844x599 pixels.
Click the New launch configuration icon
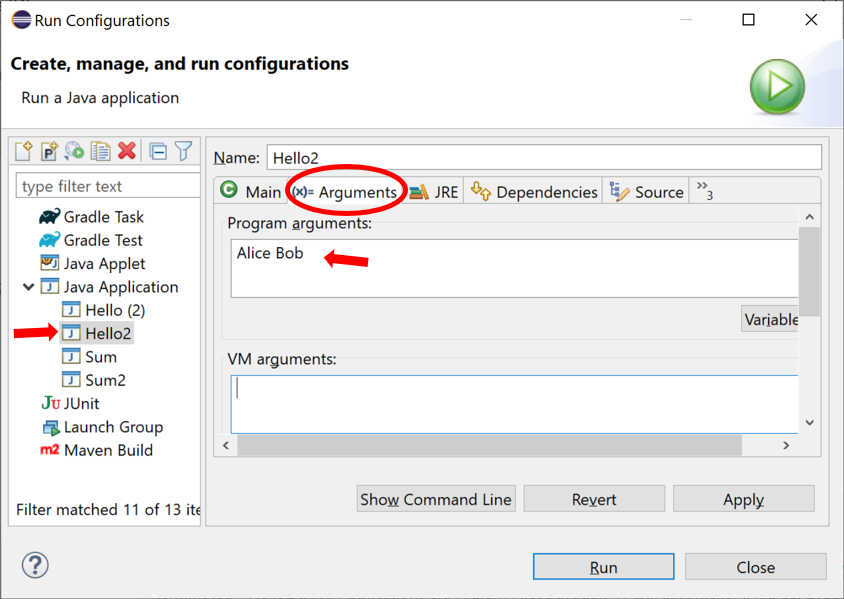[x=24, y=151]
